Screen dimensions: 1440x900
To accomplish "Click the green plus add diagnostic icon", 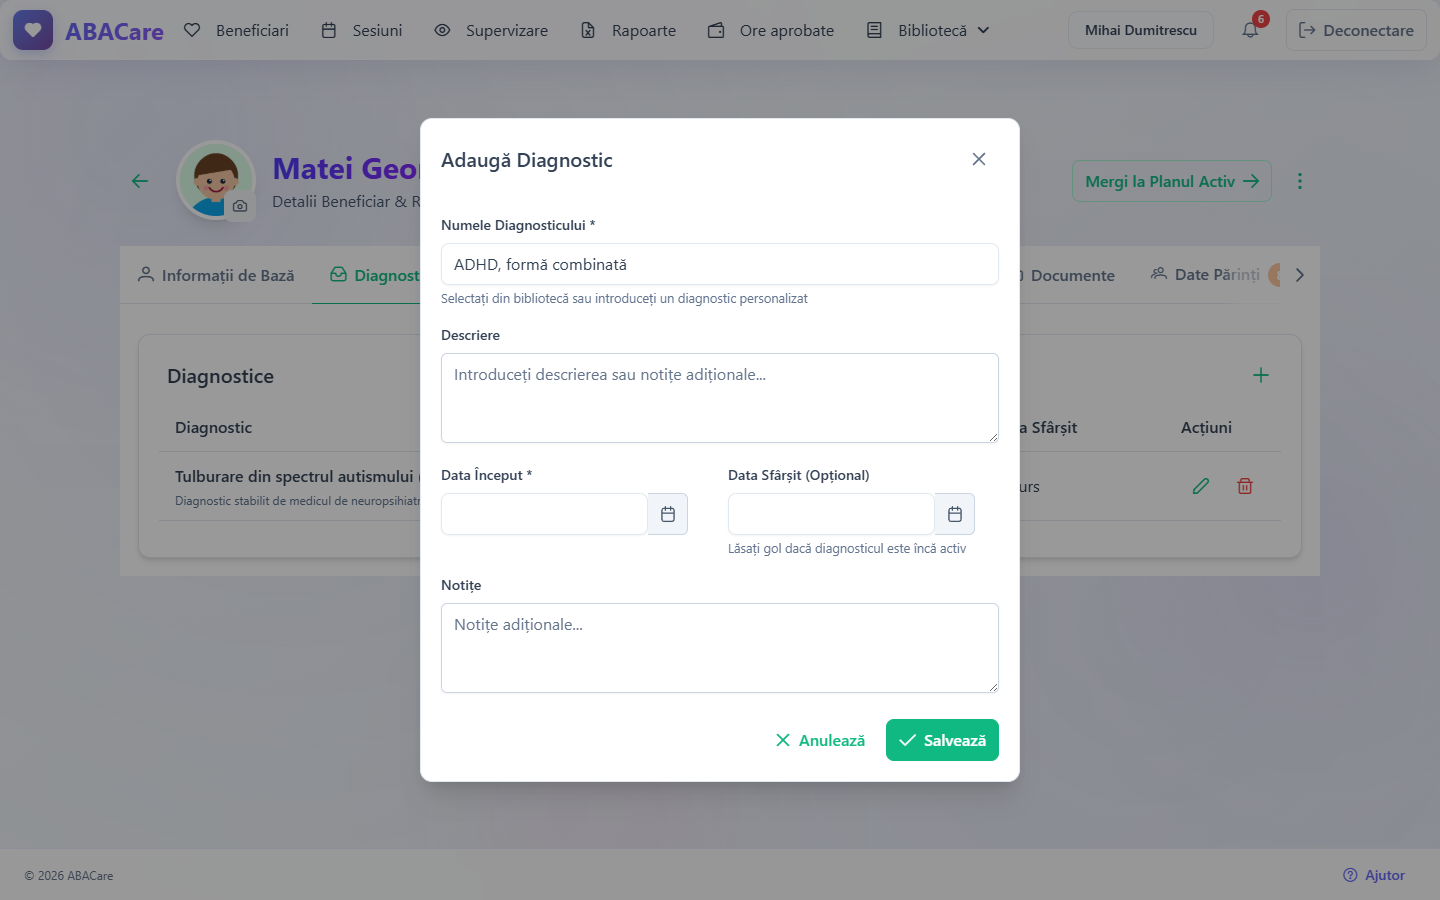I will (x=1261, y=375).
